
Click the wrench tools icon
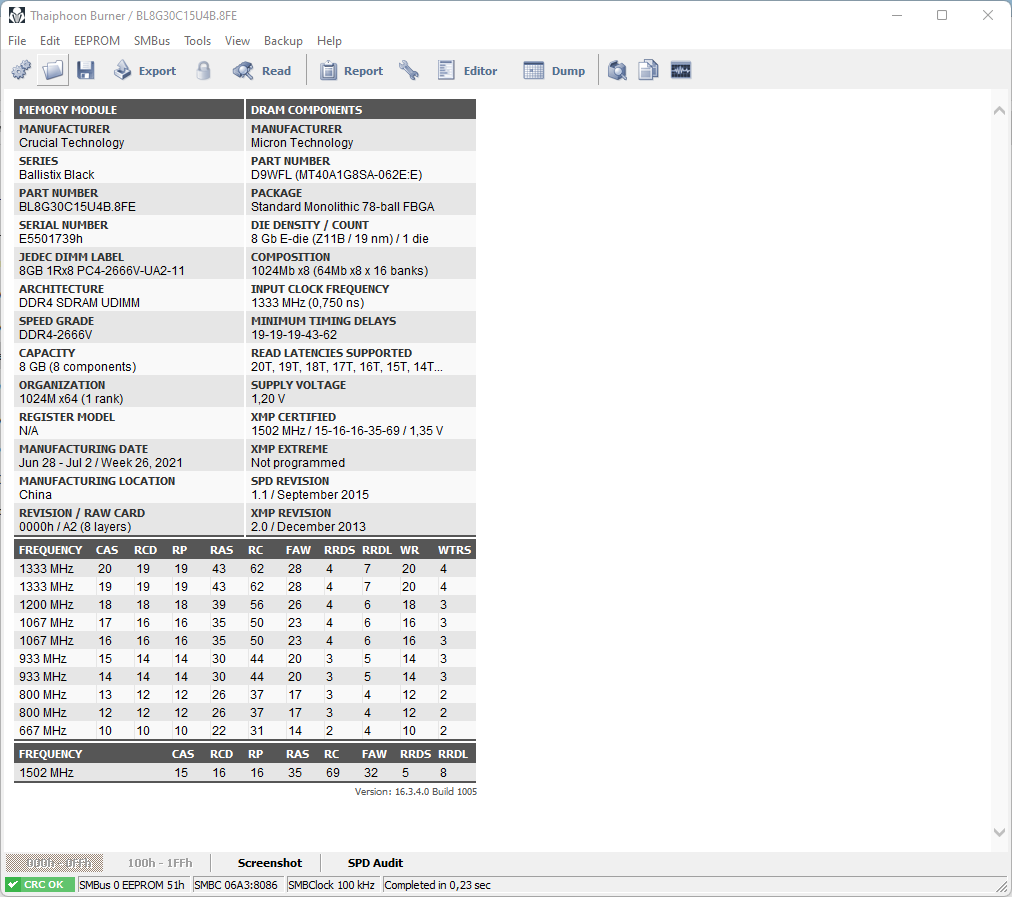[x=409, y=70]
